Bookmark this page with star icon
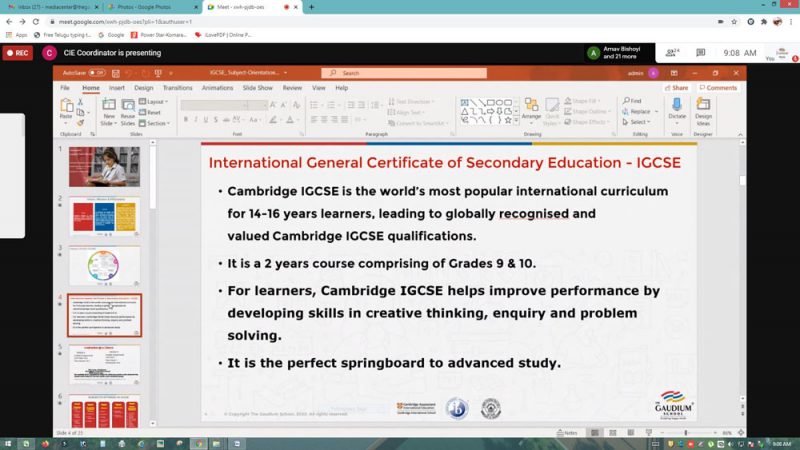The image size is (800, 450). [x=734, y=21]
